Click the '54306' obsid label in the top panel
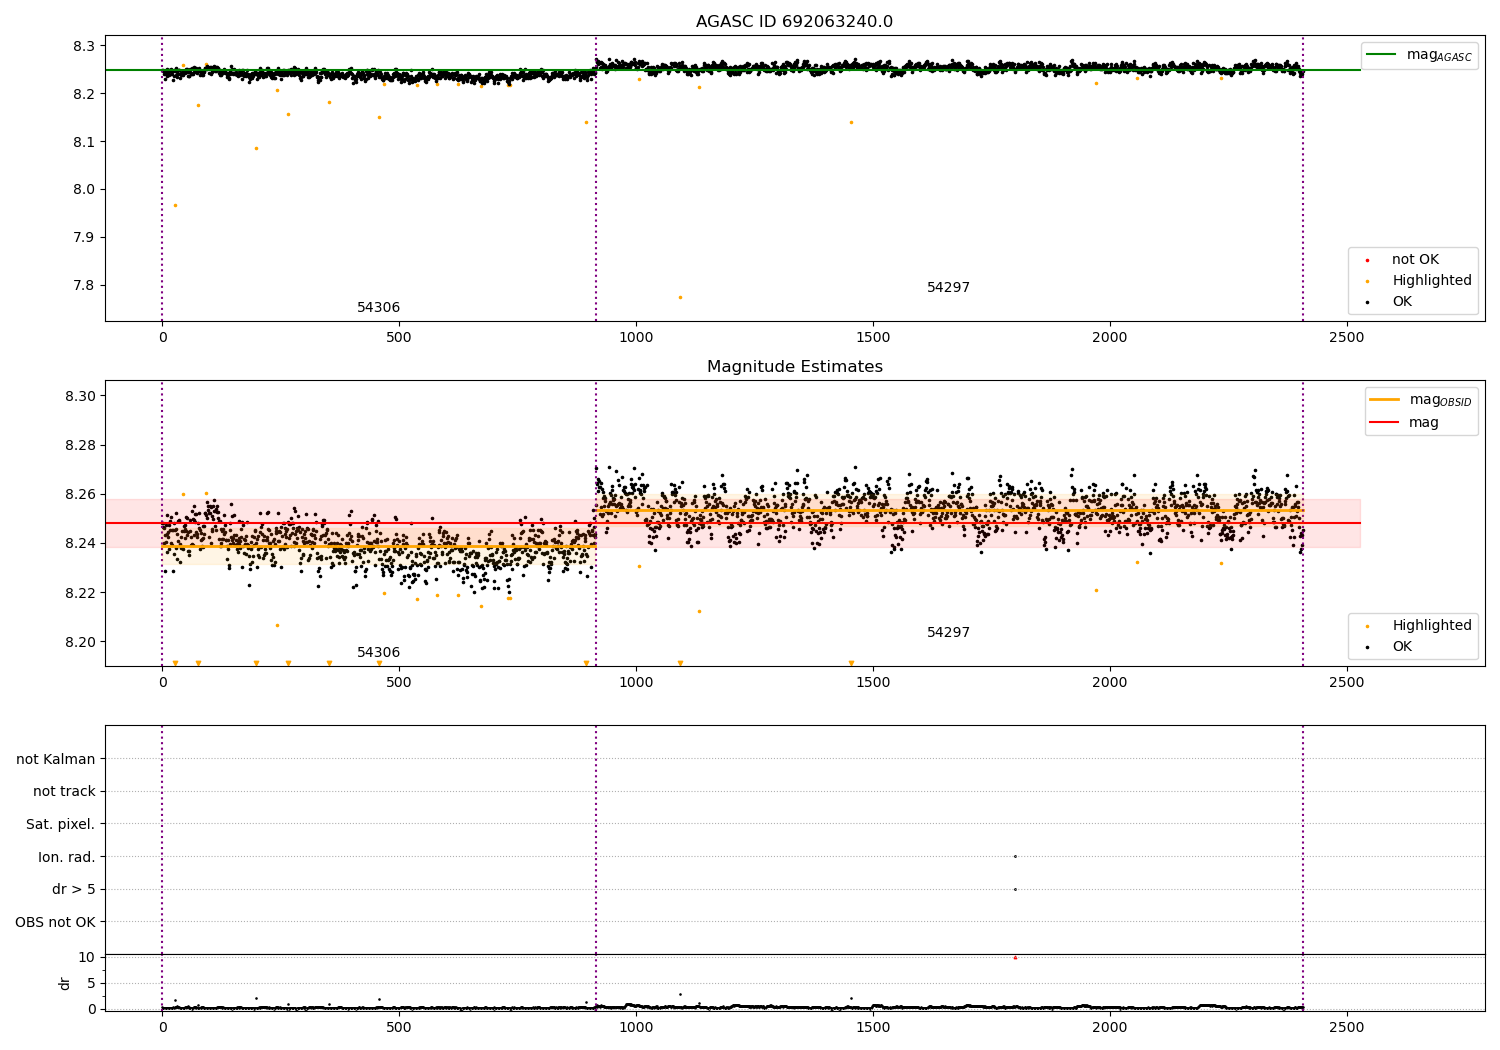This screenshot has height=1050, width=1500. pyautogui.click(x=378, y=308)
